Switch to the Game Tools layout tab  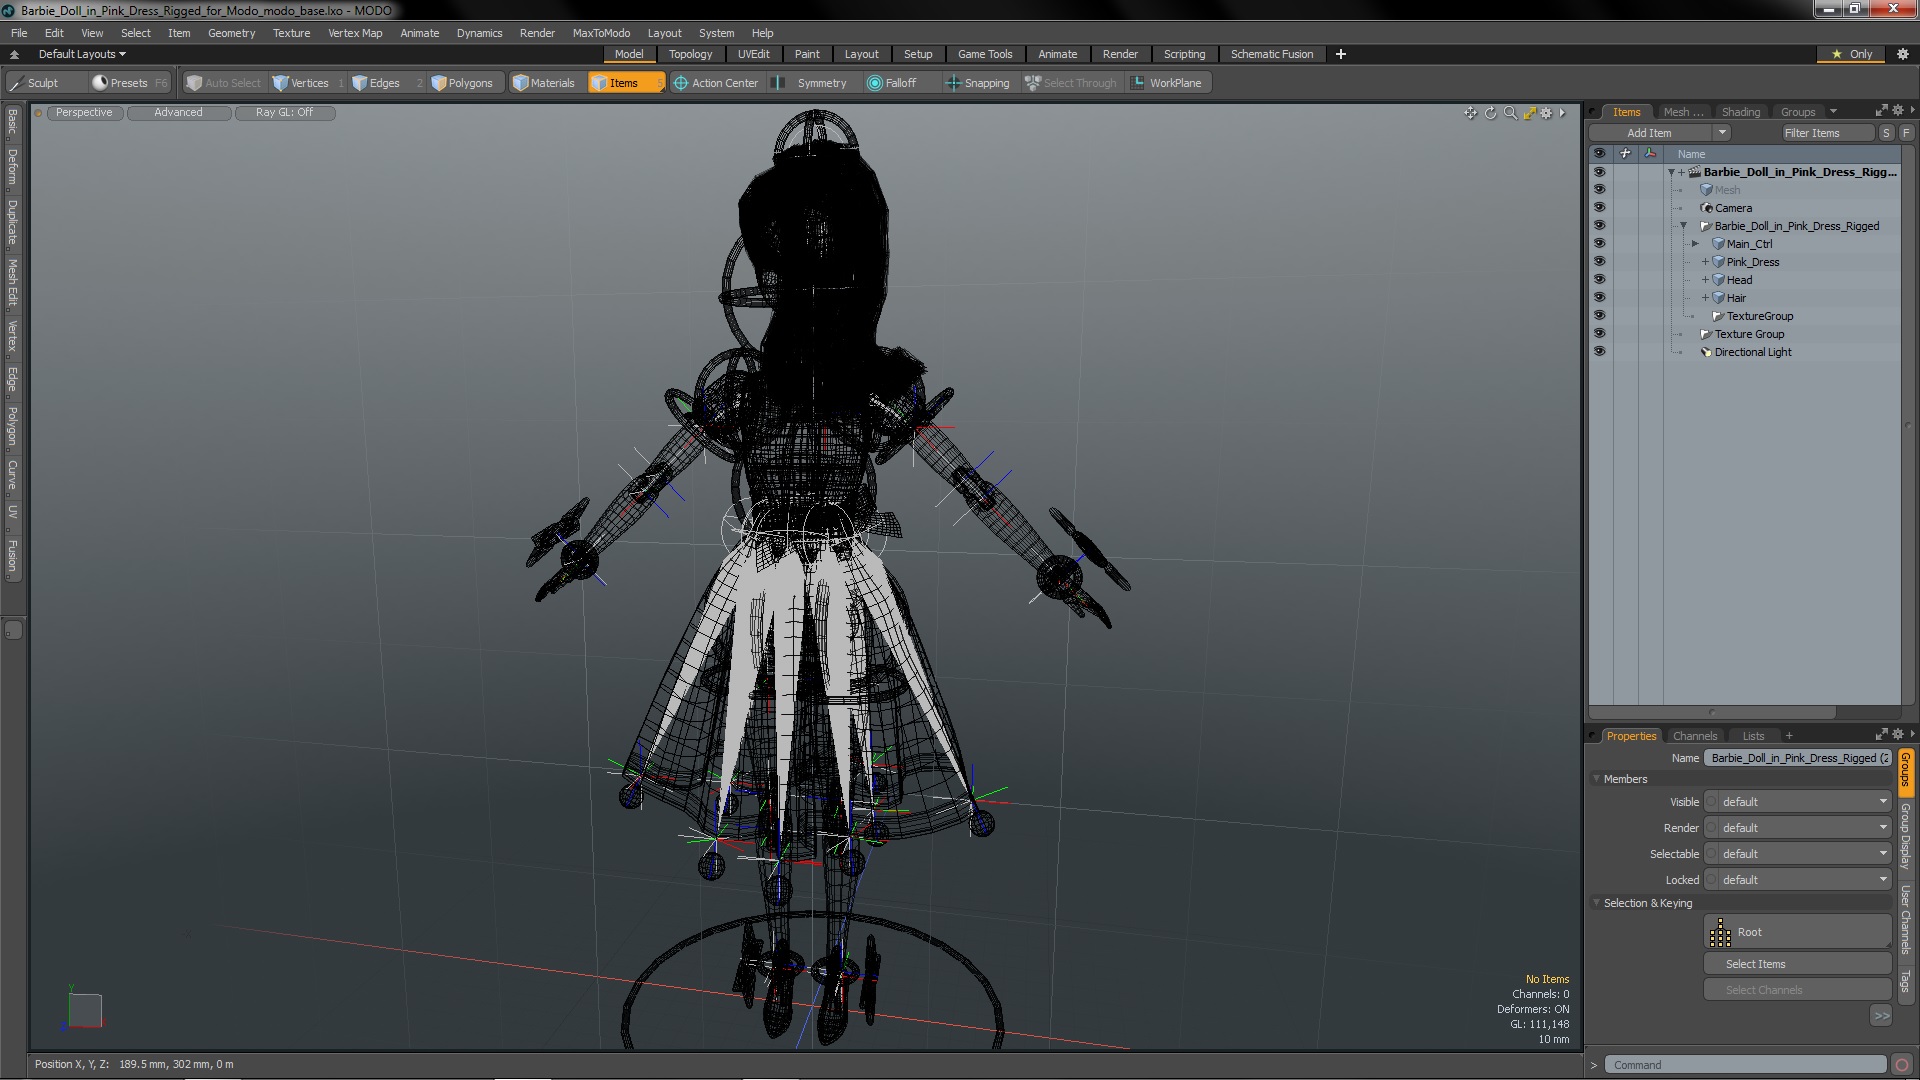tap(984, 54)
